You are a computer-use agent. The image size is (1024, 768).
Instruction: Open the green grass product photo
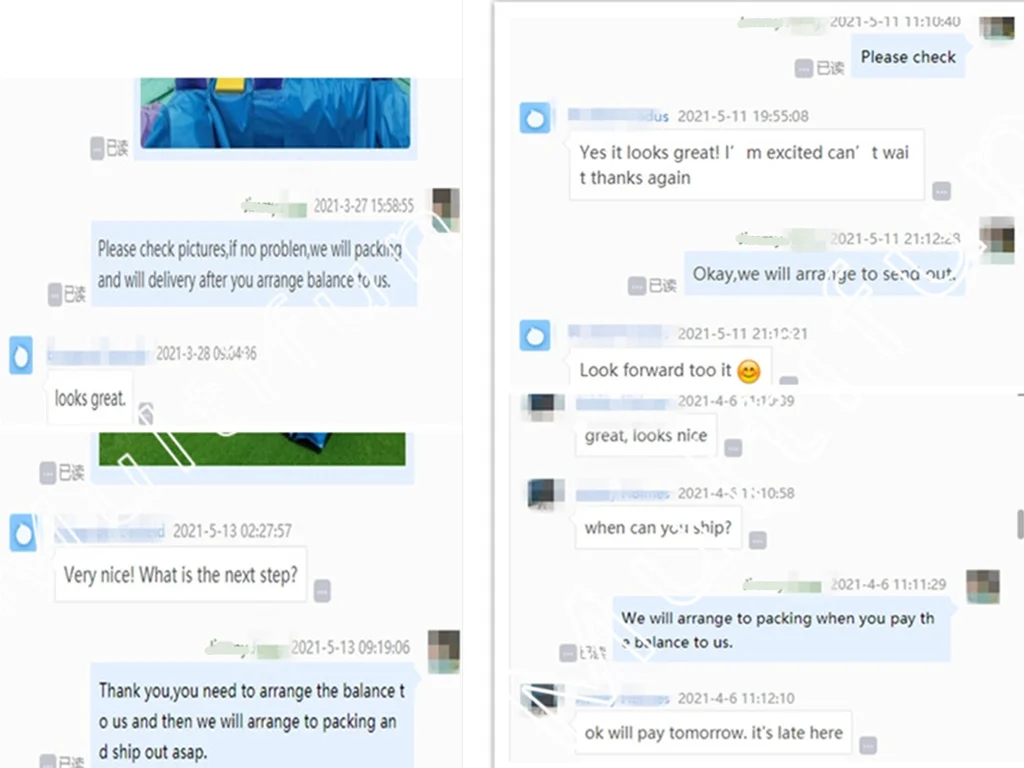coord(252,449)
